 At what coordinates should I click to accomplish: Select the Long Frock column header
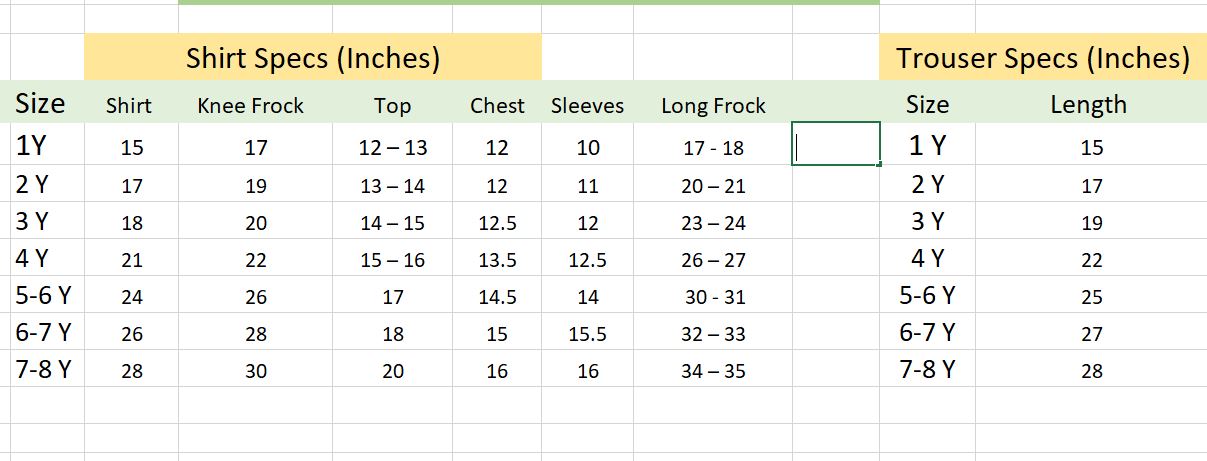point(713,105)
